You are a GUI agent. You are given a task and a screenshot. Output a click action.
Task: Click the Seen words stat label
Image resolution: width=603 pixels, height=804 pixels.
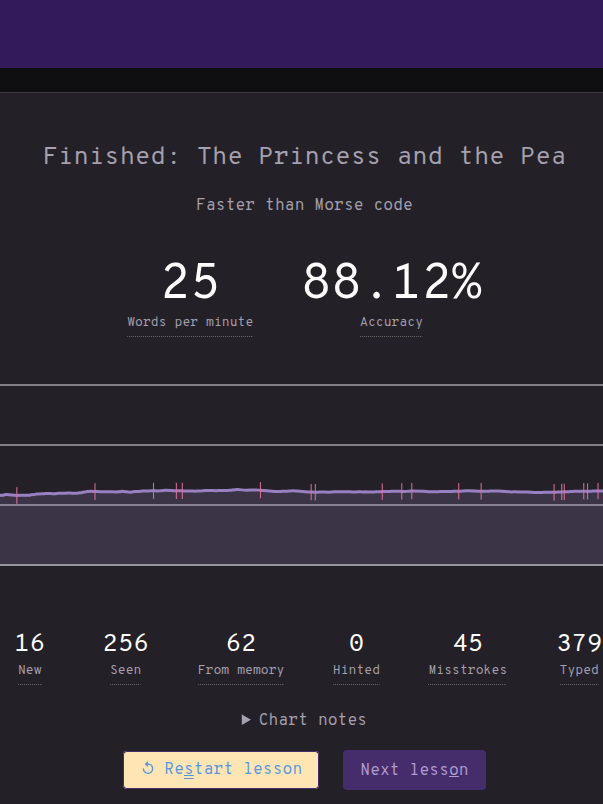pos(126,670)
